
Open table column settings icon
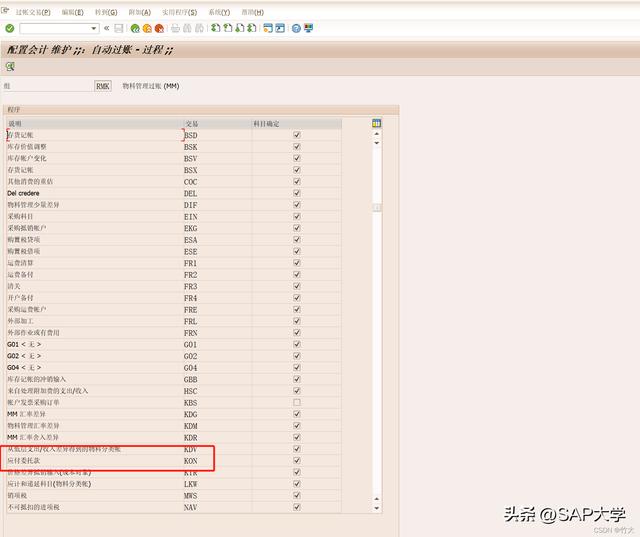pos(376,123)
